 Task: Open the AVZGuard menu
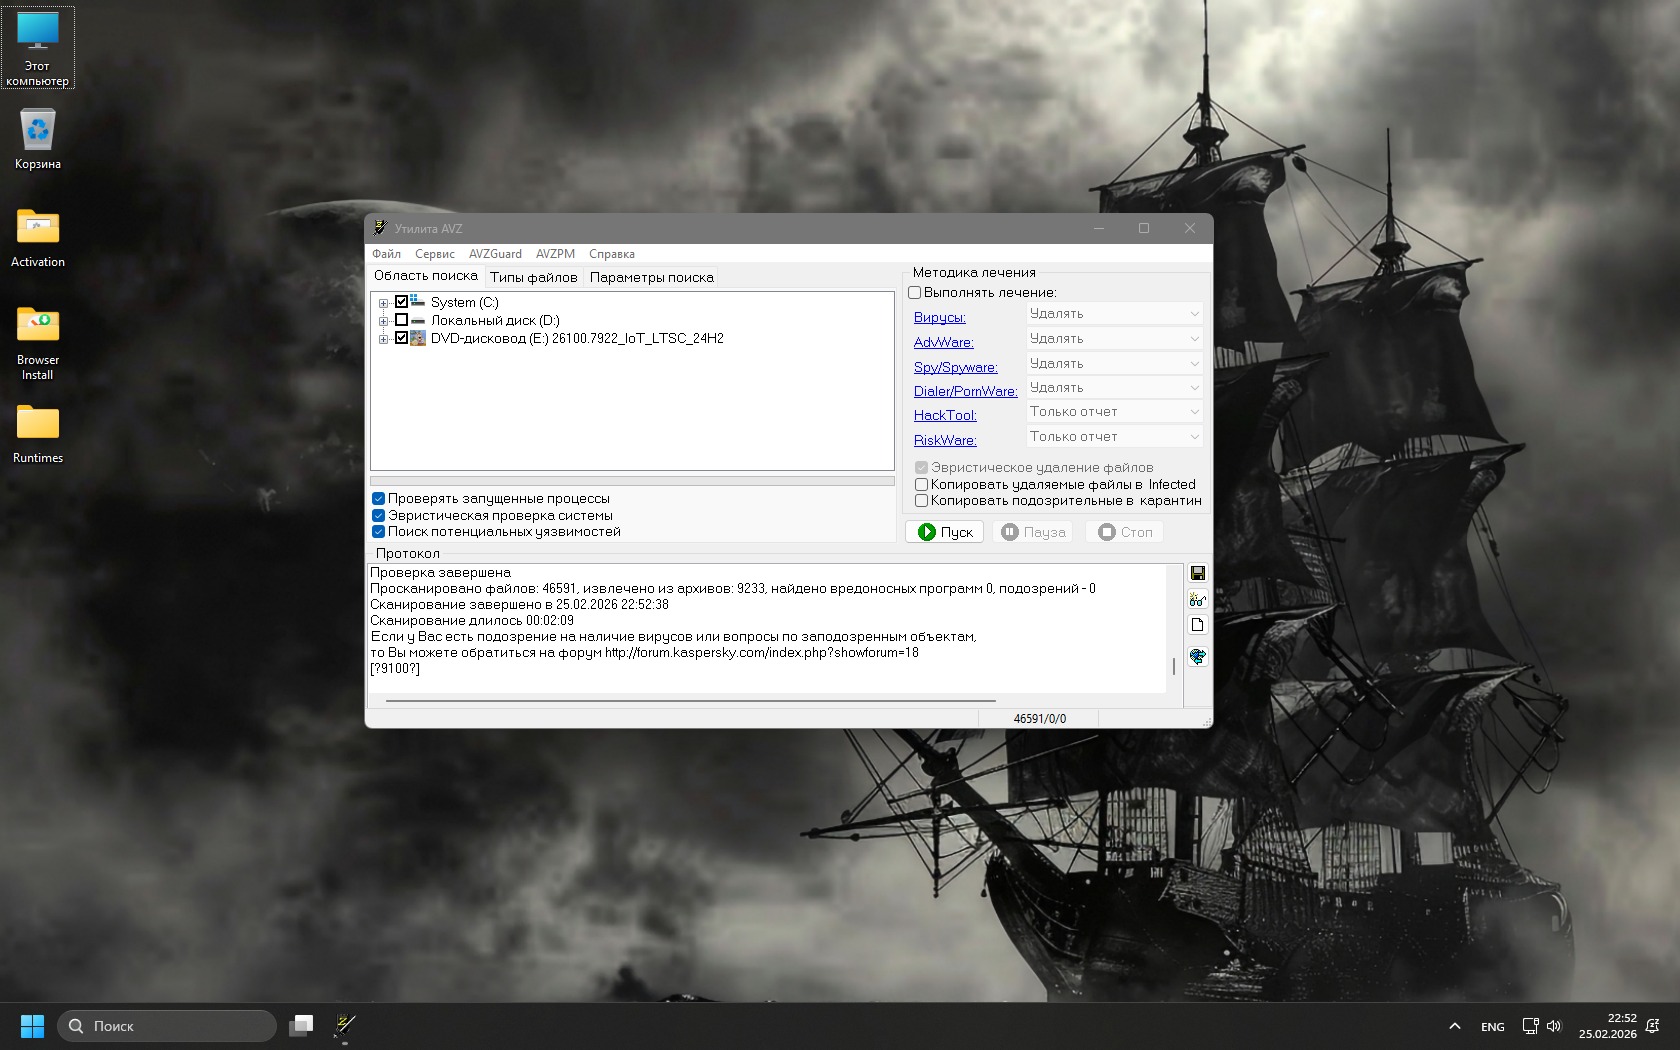click(x=495, y=254)
